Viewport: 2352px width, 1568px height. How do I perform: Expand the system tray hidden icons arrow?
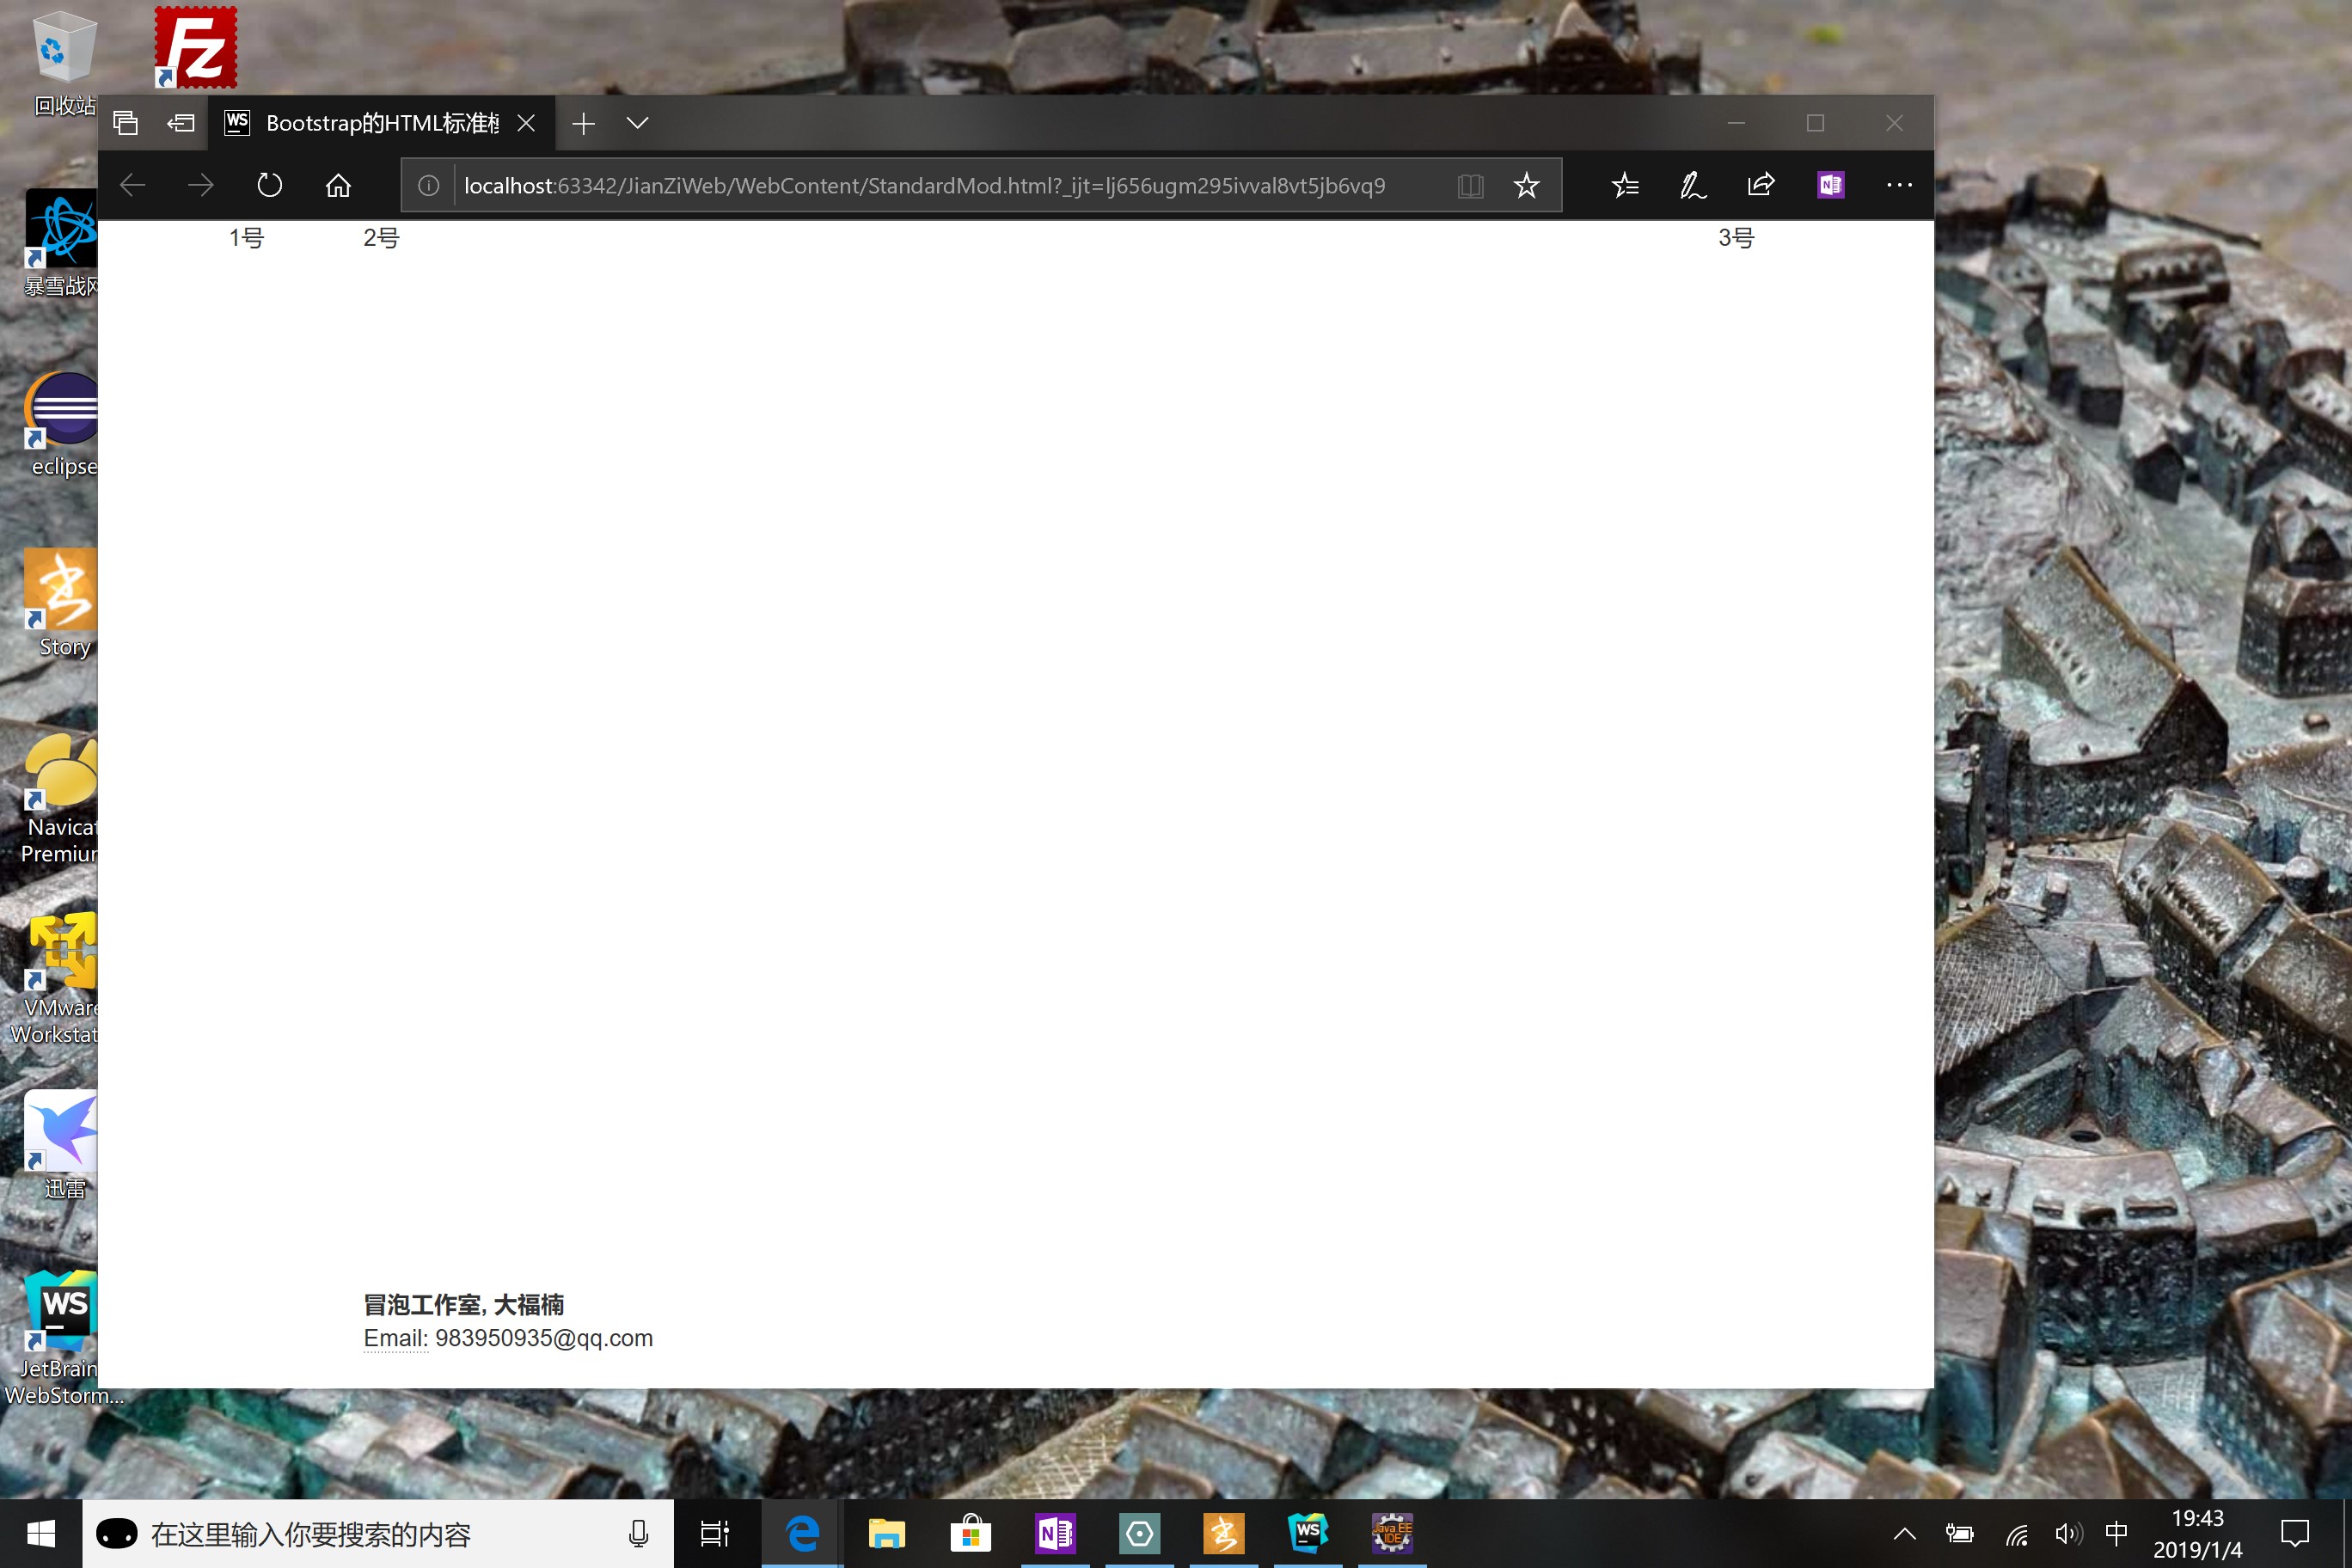[1904, 1533]
